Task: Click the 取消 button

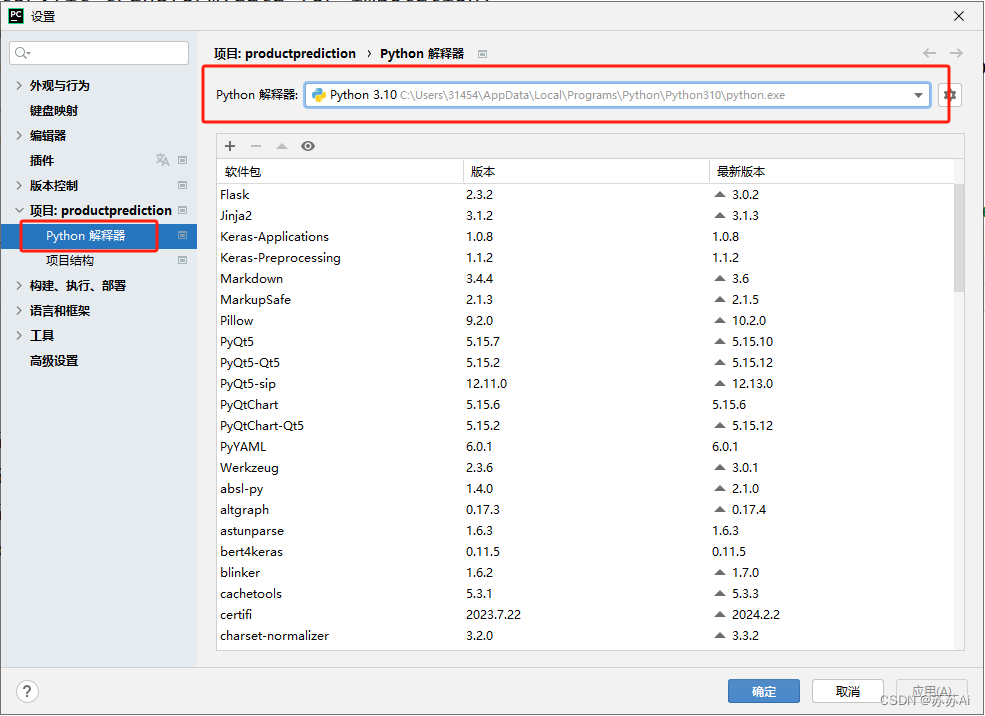Action: coord(847,690)
